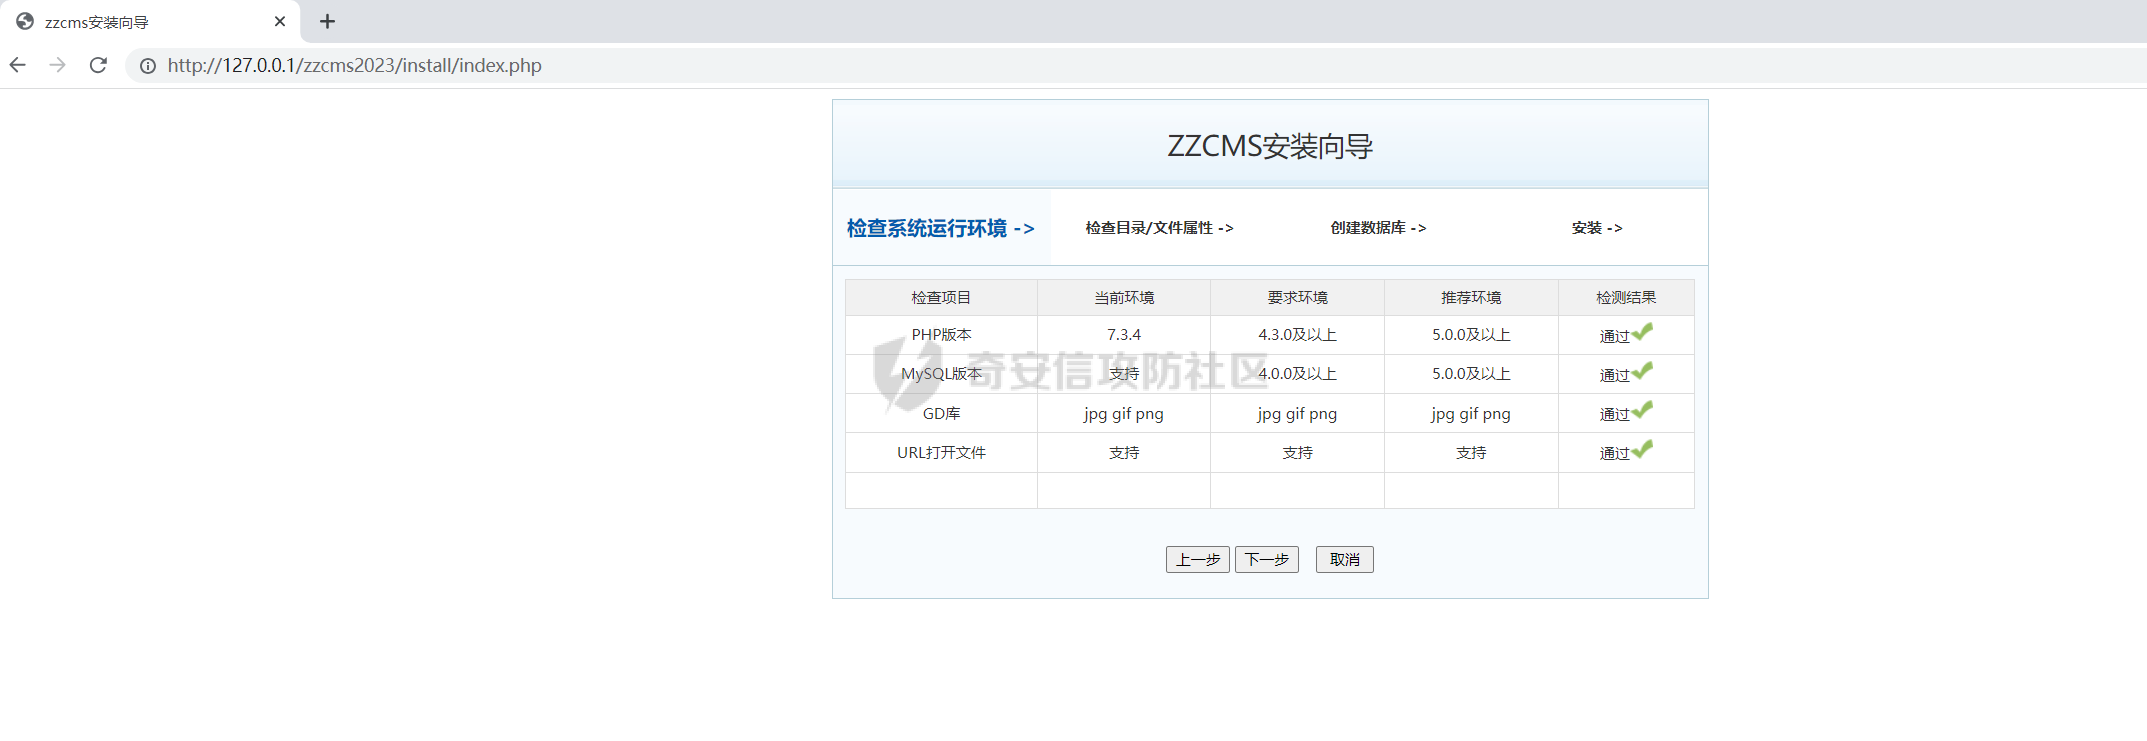This screenshot has height=741, width=2147.
Task: Click the 当前环境 column header
Action: pyautogui.click(x=1124, y=298)
